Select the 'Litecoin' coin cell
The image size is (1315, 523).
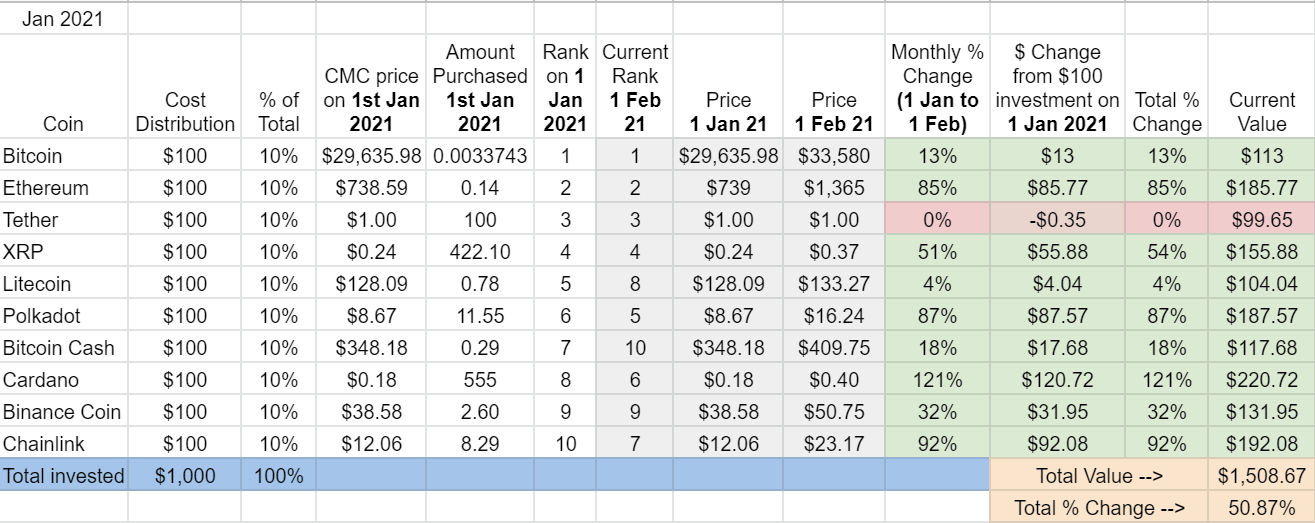(x=64, y=283)
